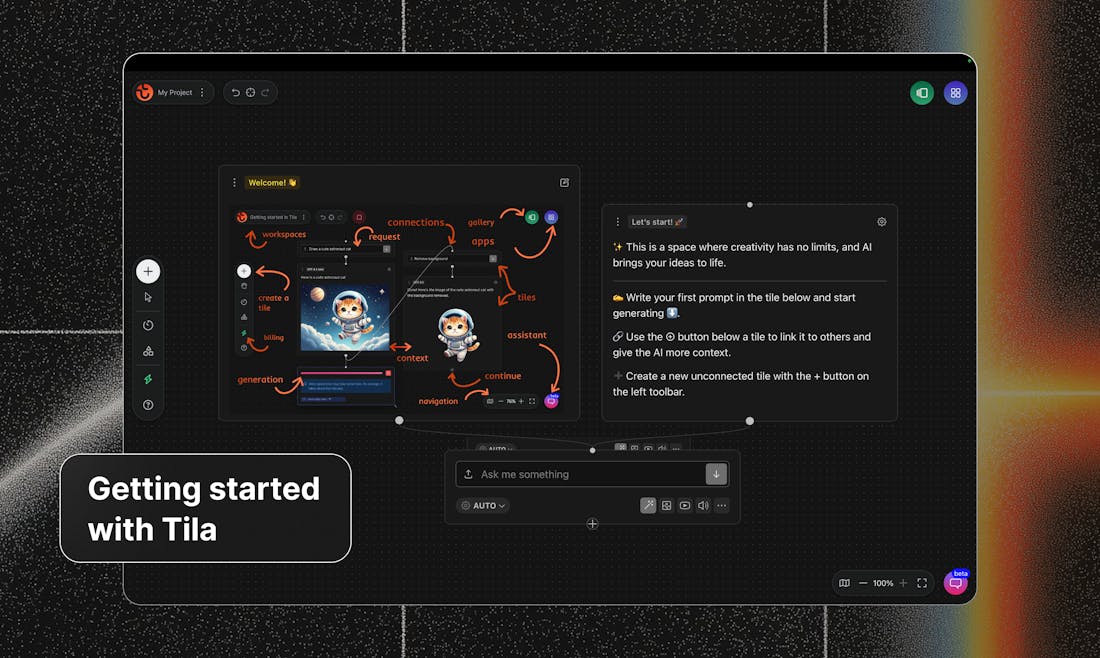The image size is (1100, 658).
Task: Click the Let's start tile bottom connection dot
Action: (750, 421)
